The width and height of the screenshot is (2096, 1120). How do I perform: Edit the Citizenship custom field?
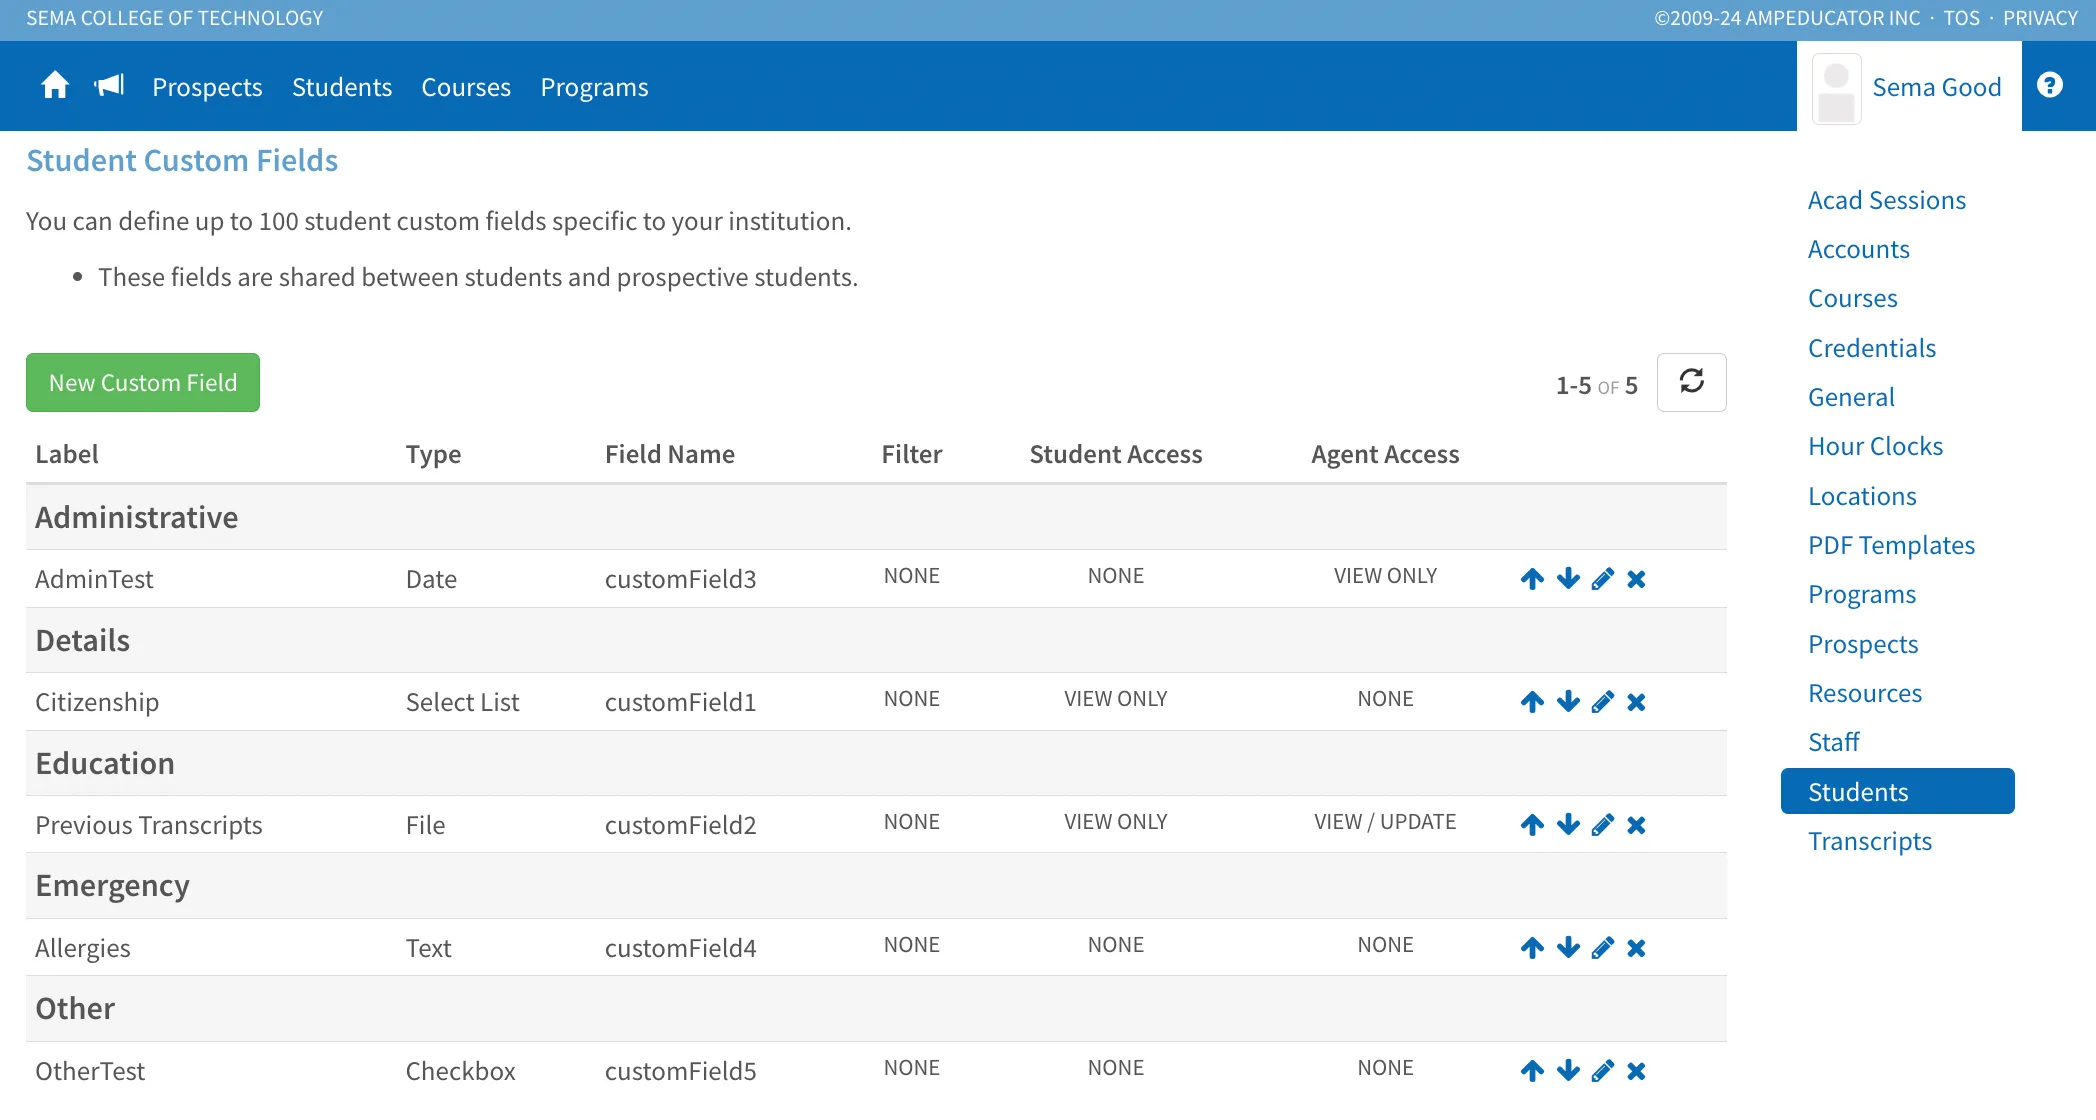pos(1603,702)
